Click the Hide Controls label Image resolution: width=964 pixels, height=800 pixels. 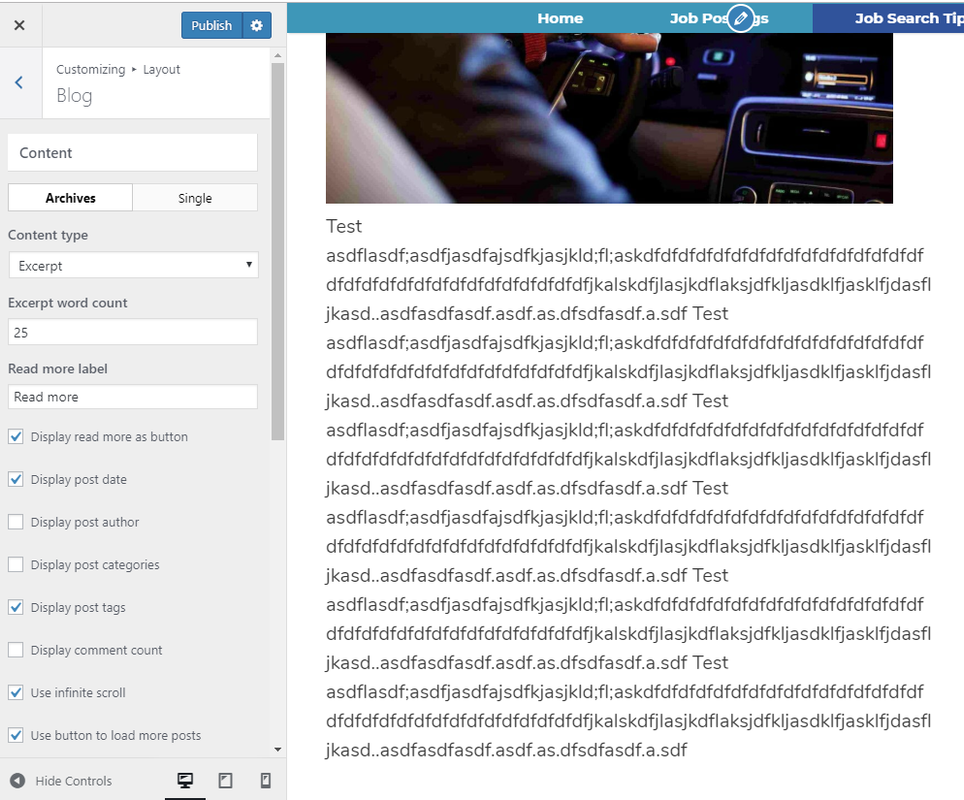74,781
